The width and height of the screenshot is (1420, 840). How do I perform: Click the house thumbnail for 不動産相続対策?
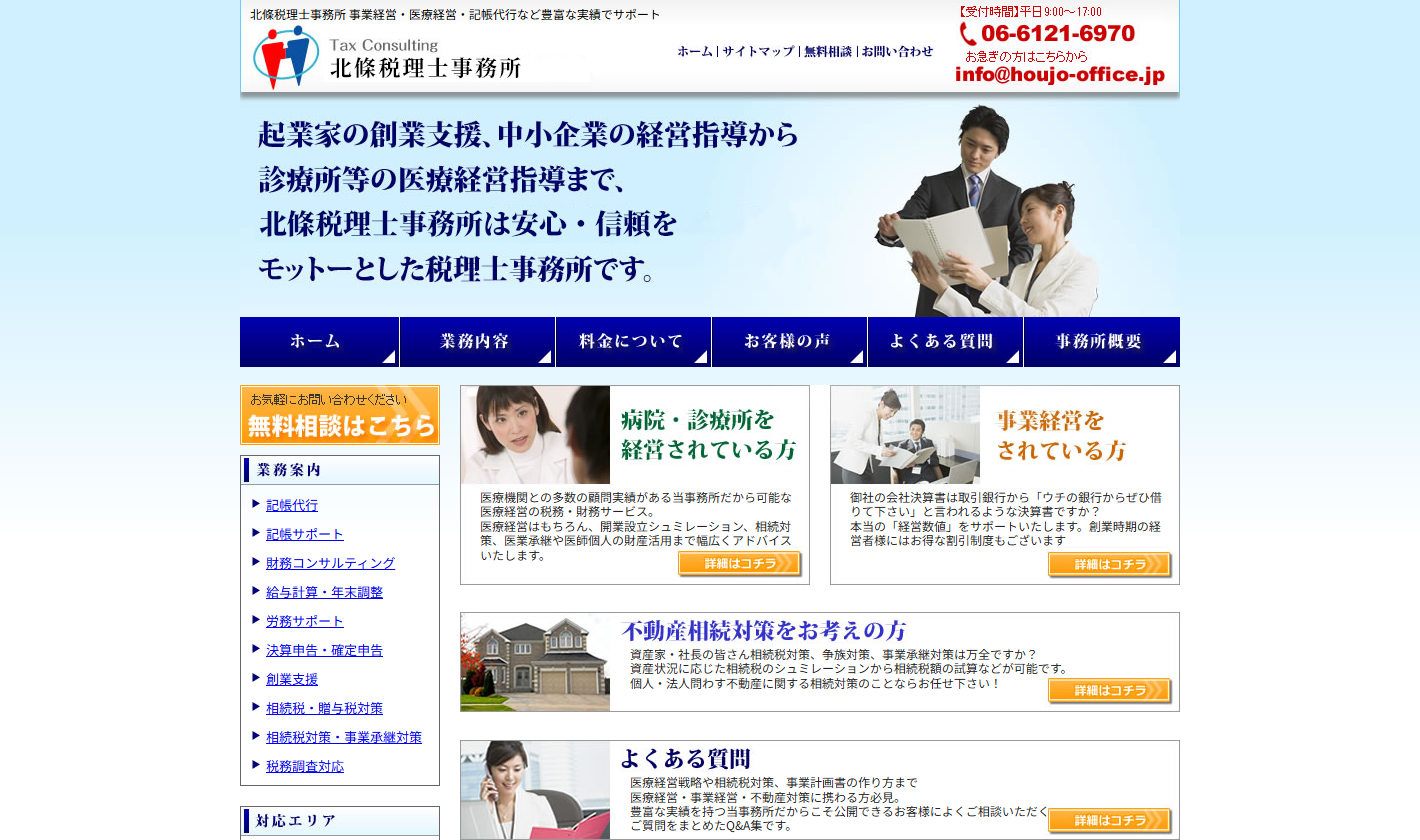pos(535,662)
